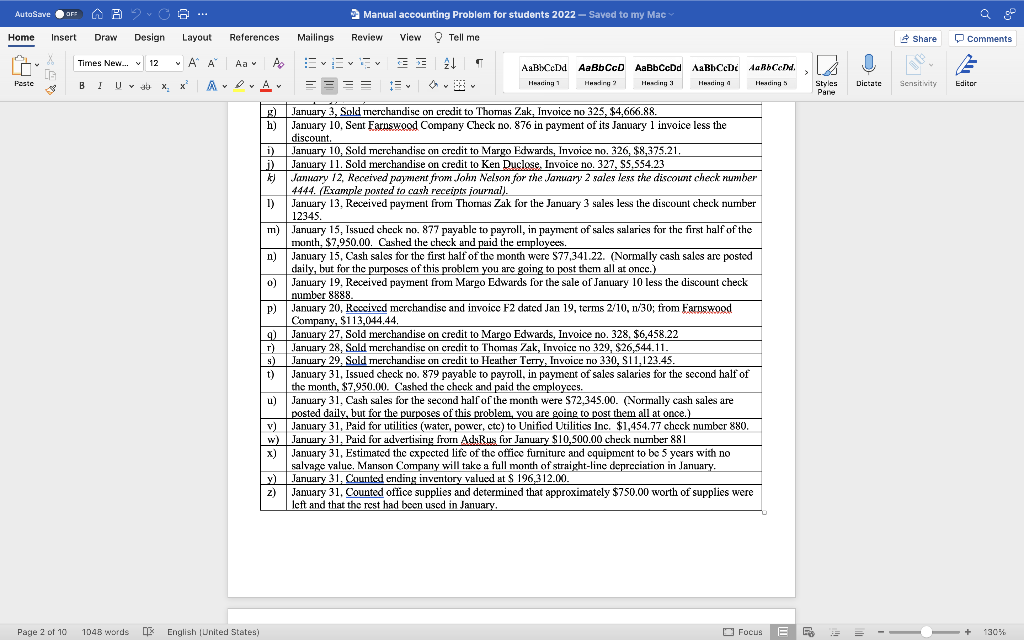The height and width of the screenshot is (640, 1024).
Task: Toggle underline formatting
Action: (x=118, y=86)
